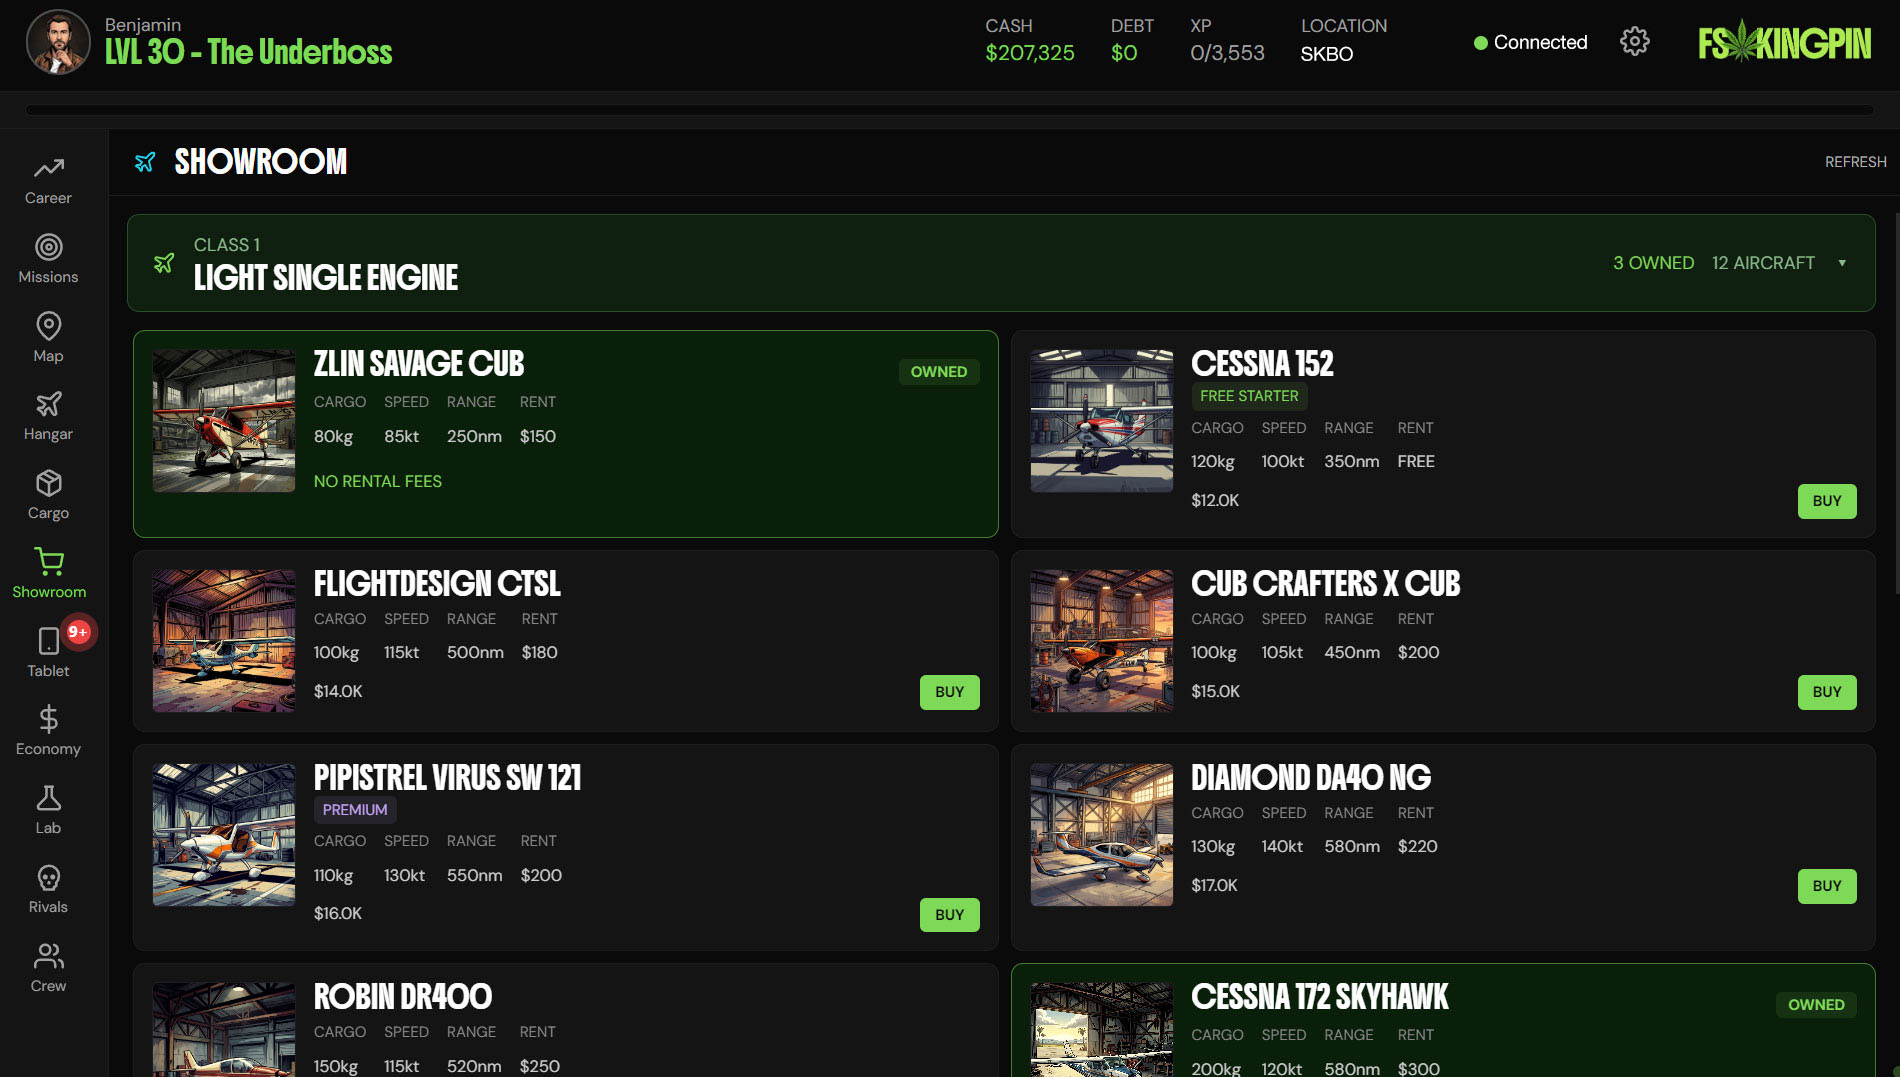
Task: Click the Cessna 172 Skyhawk thumbnail
Action: pos(1102,1030)
